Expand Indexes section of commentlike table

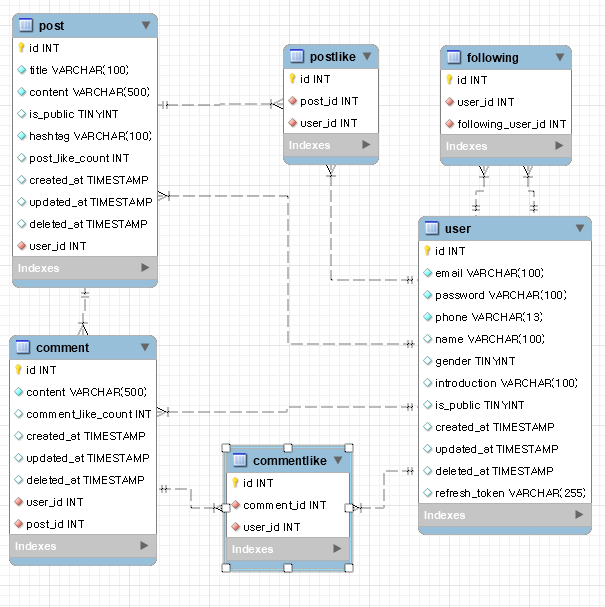click(337, 549)
